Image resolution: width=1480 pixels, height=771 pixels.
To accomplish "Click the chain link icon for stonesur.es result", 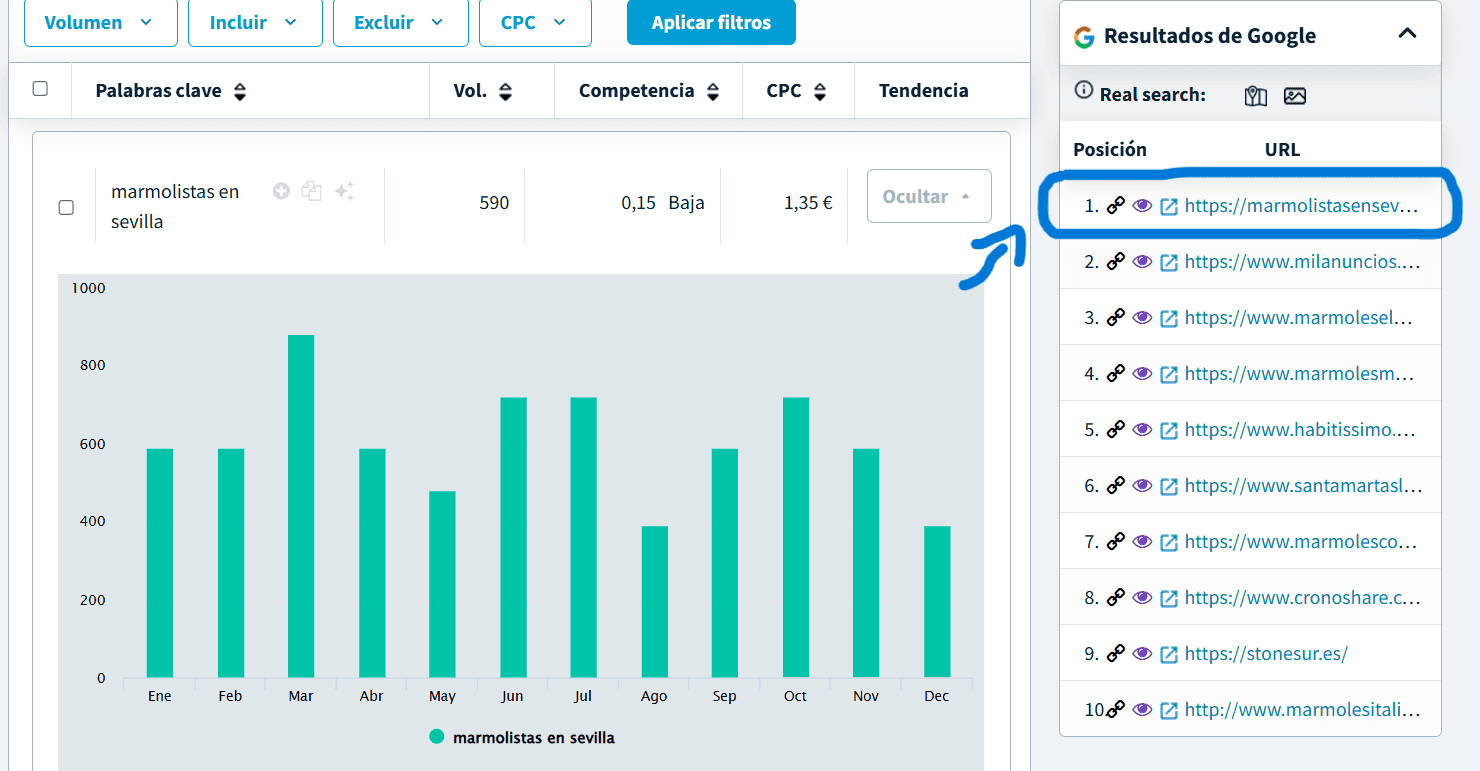I will coord(1116,654).
